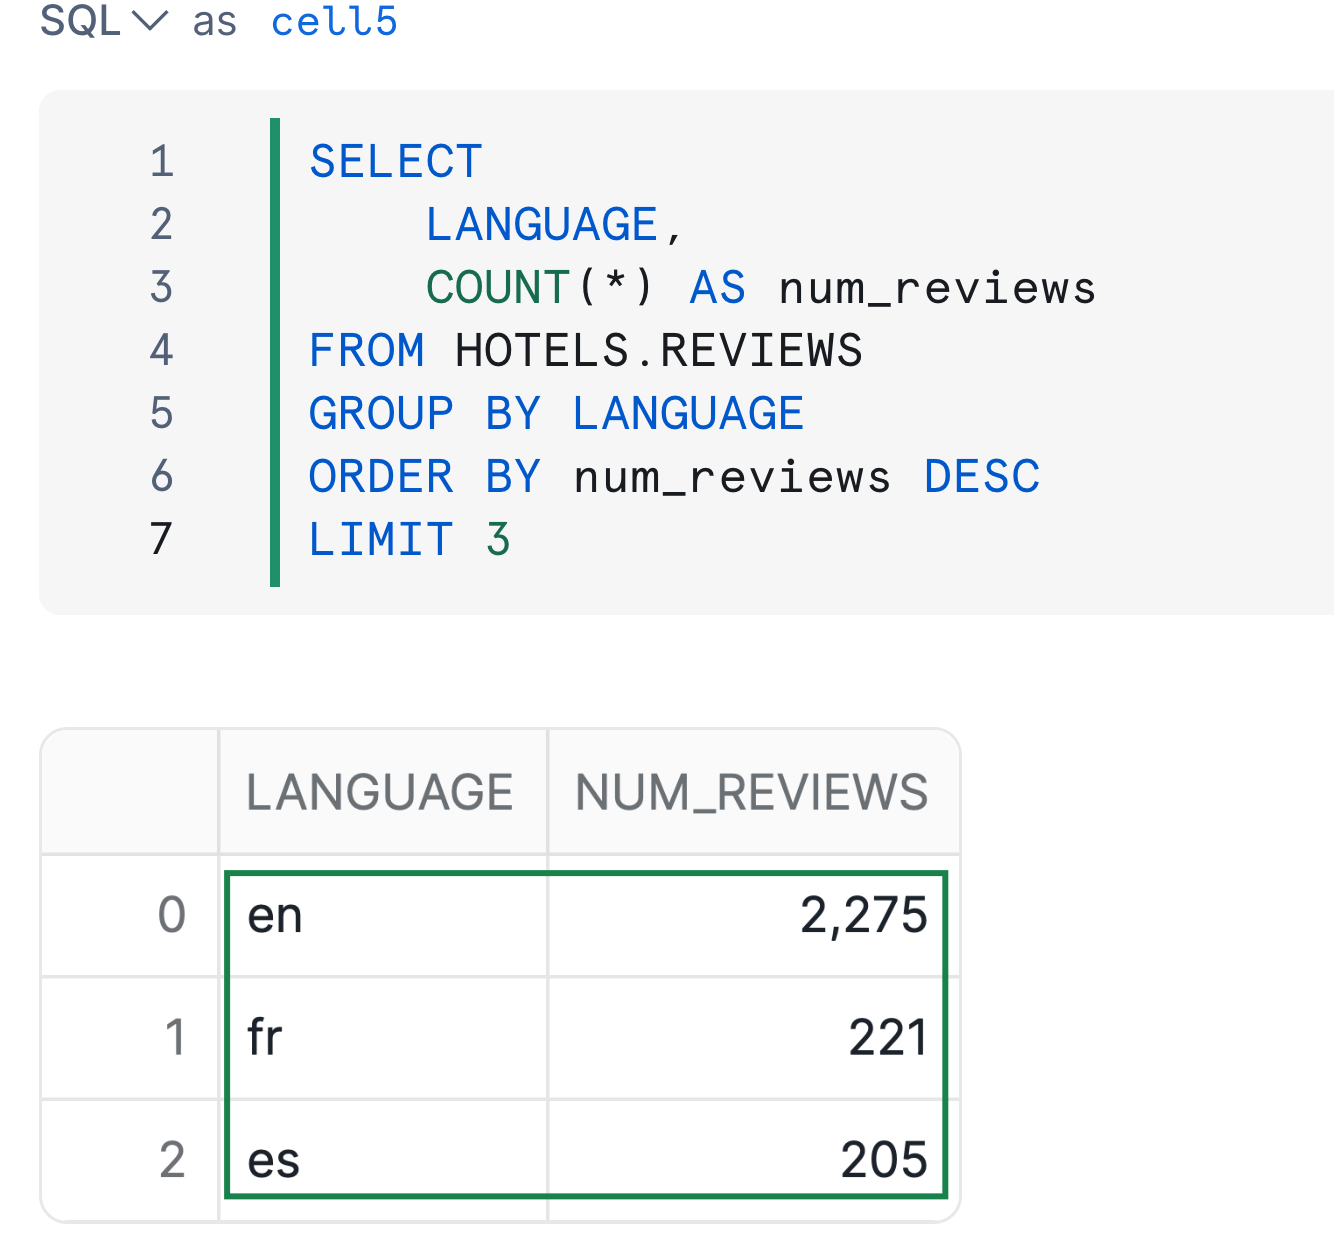Select the 'fr' language cell
The width and height of the screenshot is (1334, 1234).
[x=386, y=1037]
